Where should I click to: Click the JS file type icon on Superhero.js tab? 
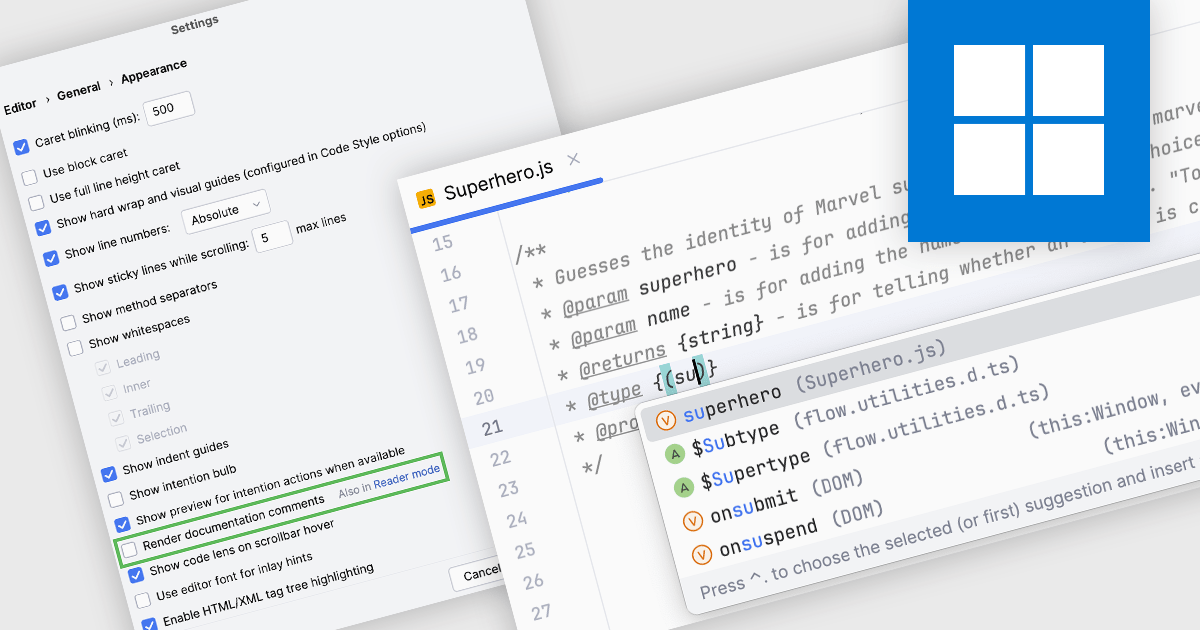[x=424, y=196]
